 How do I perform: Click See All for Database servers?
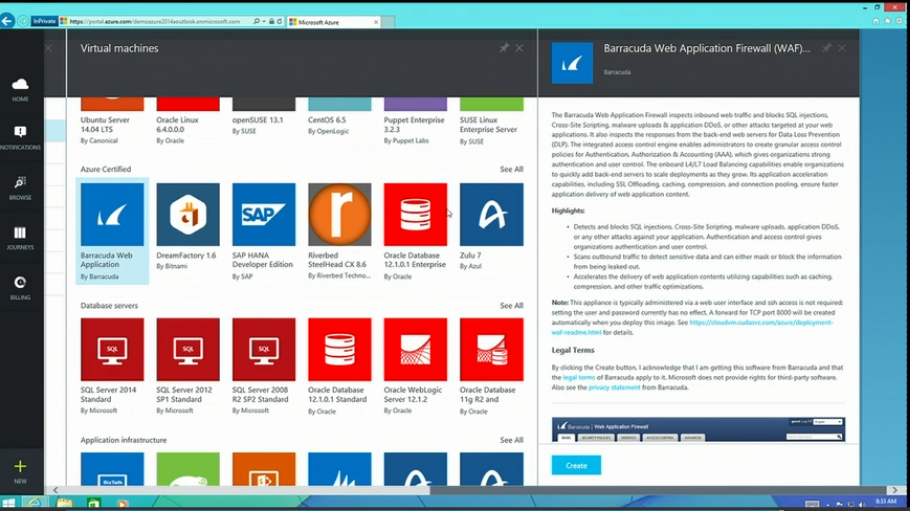511,306
